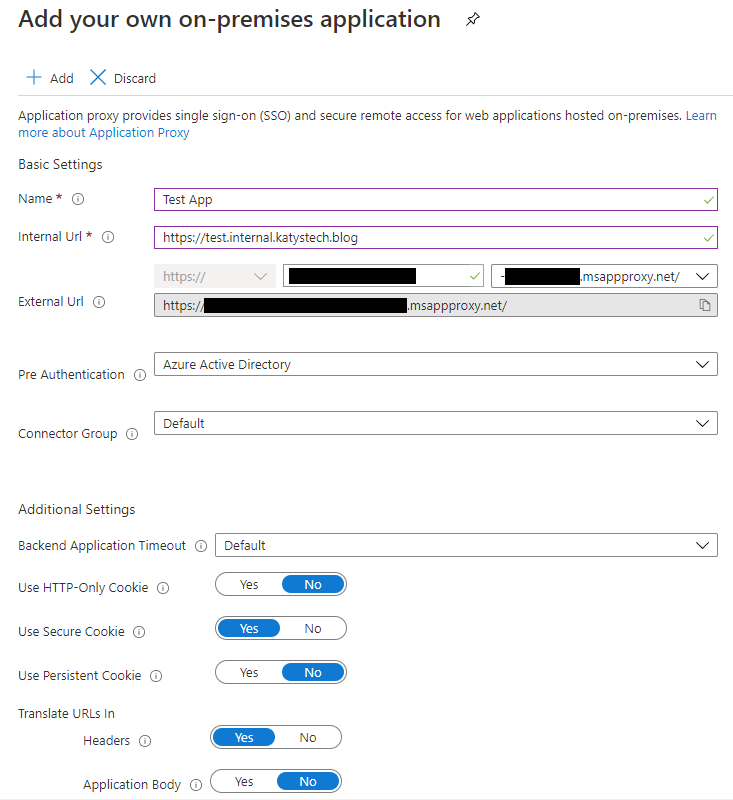The width and height of the screenshot is (733, 800).
Task: Click the pin icon beside the page title
Action: click(x=473, y=20)
